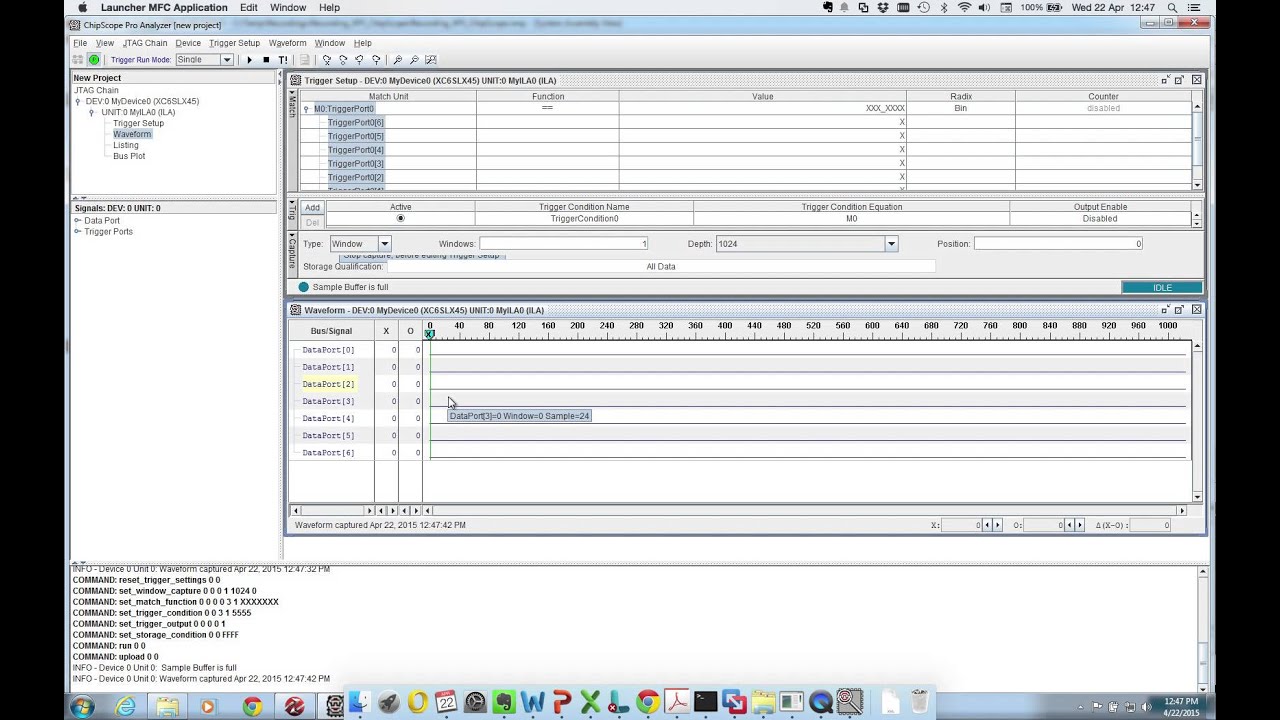Click the green JTAG connection status icon
The image size is (1280, 720).
coord(94,60)
